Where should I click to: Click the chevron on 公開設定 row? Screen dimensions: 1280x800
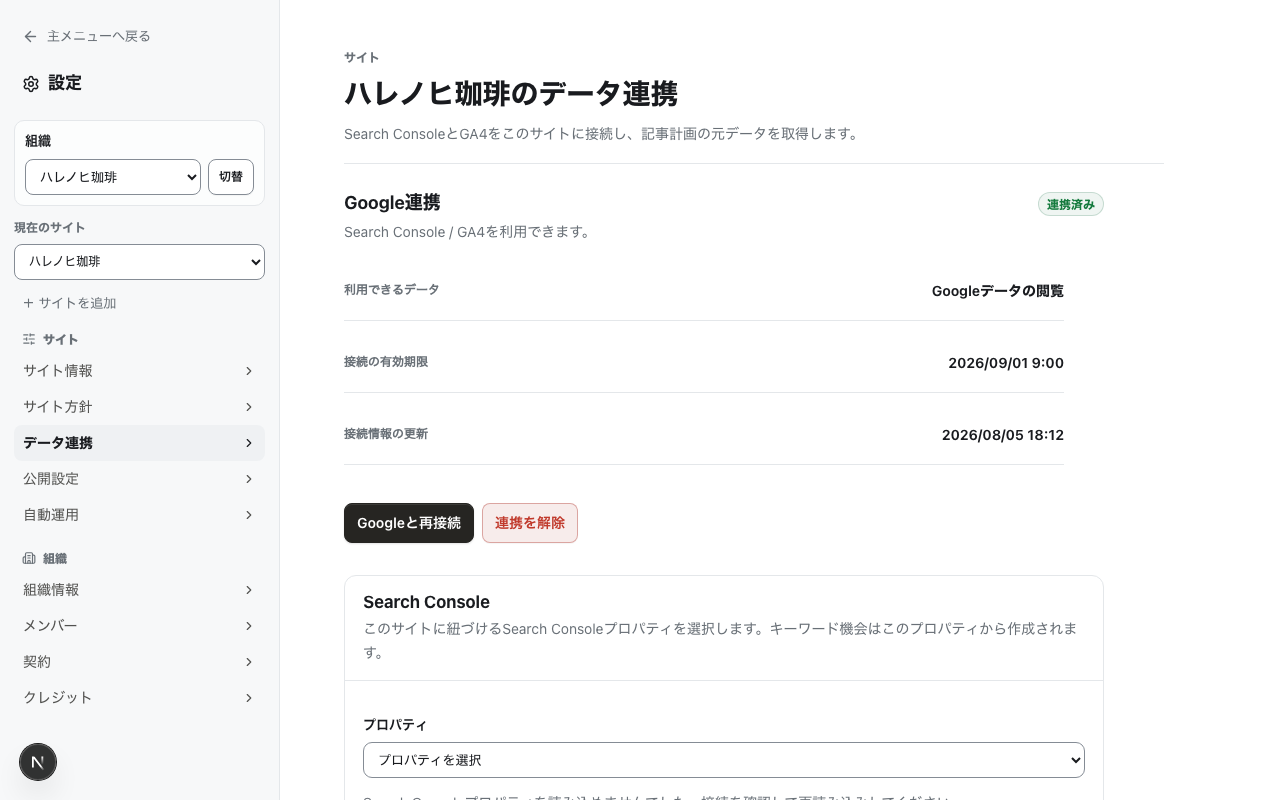click(x=249, y=479)
